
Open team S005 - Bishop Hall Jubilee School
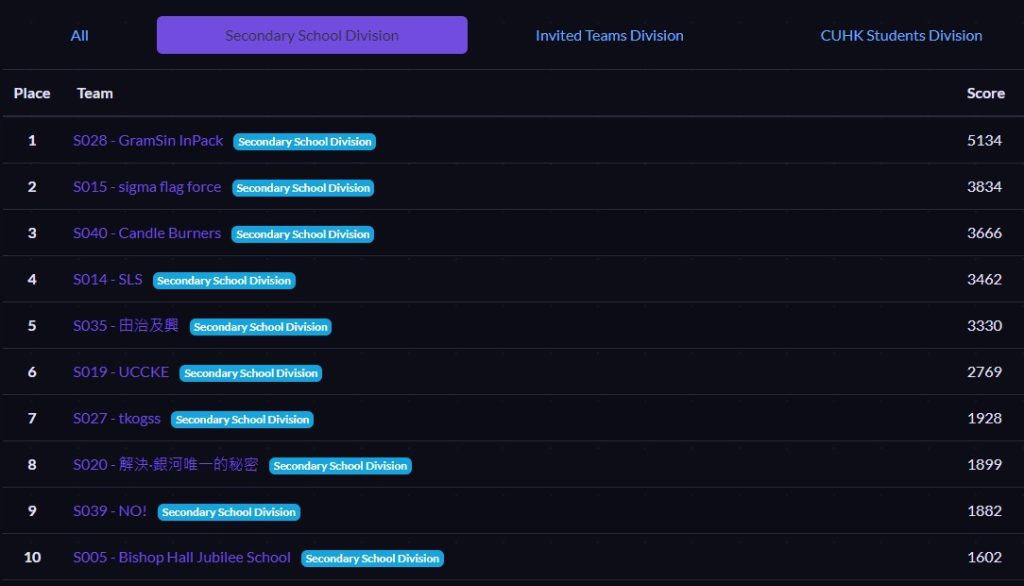182,557
